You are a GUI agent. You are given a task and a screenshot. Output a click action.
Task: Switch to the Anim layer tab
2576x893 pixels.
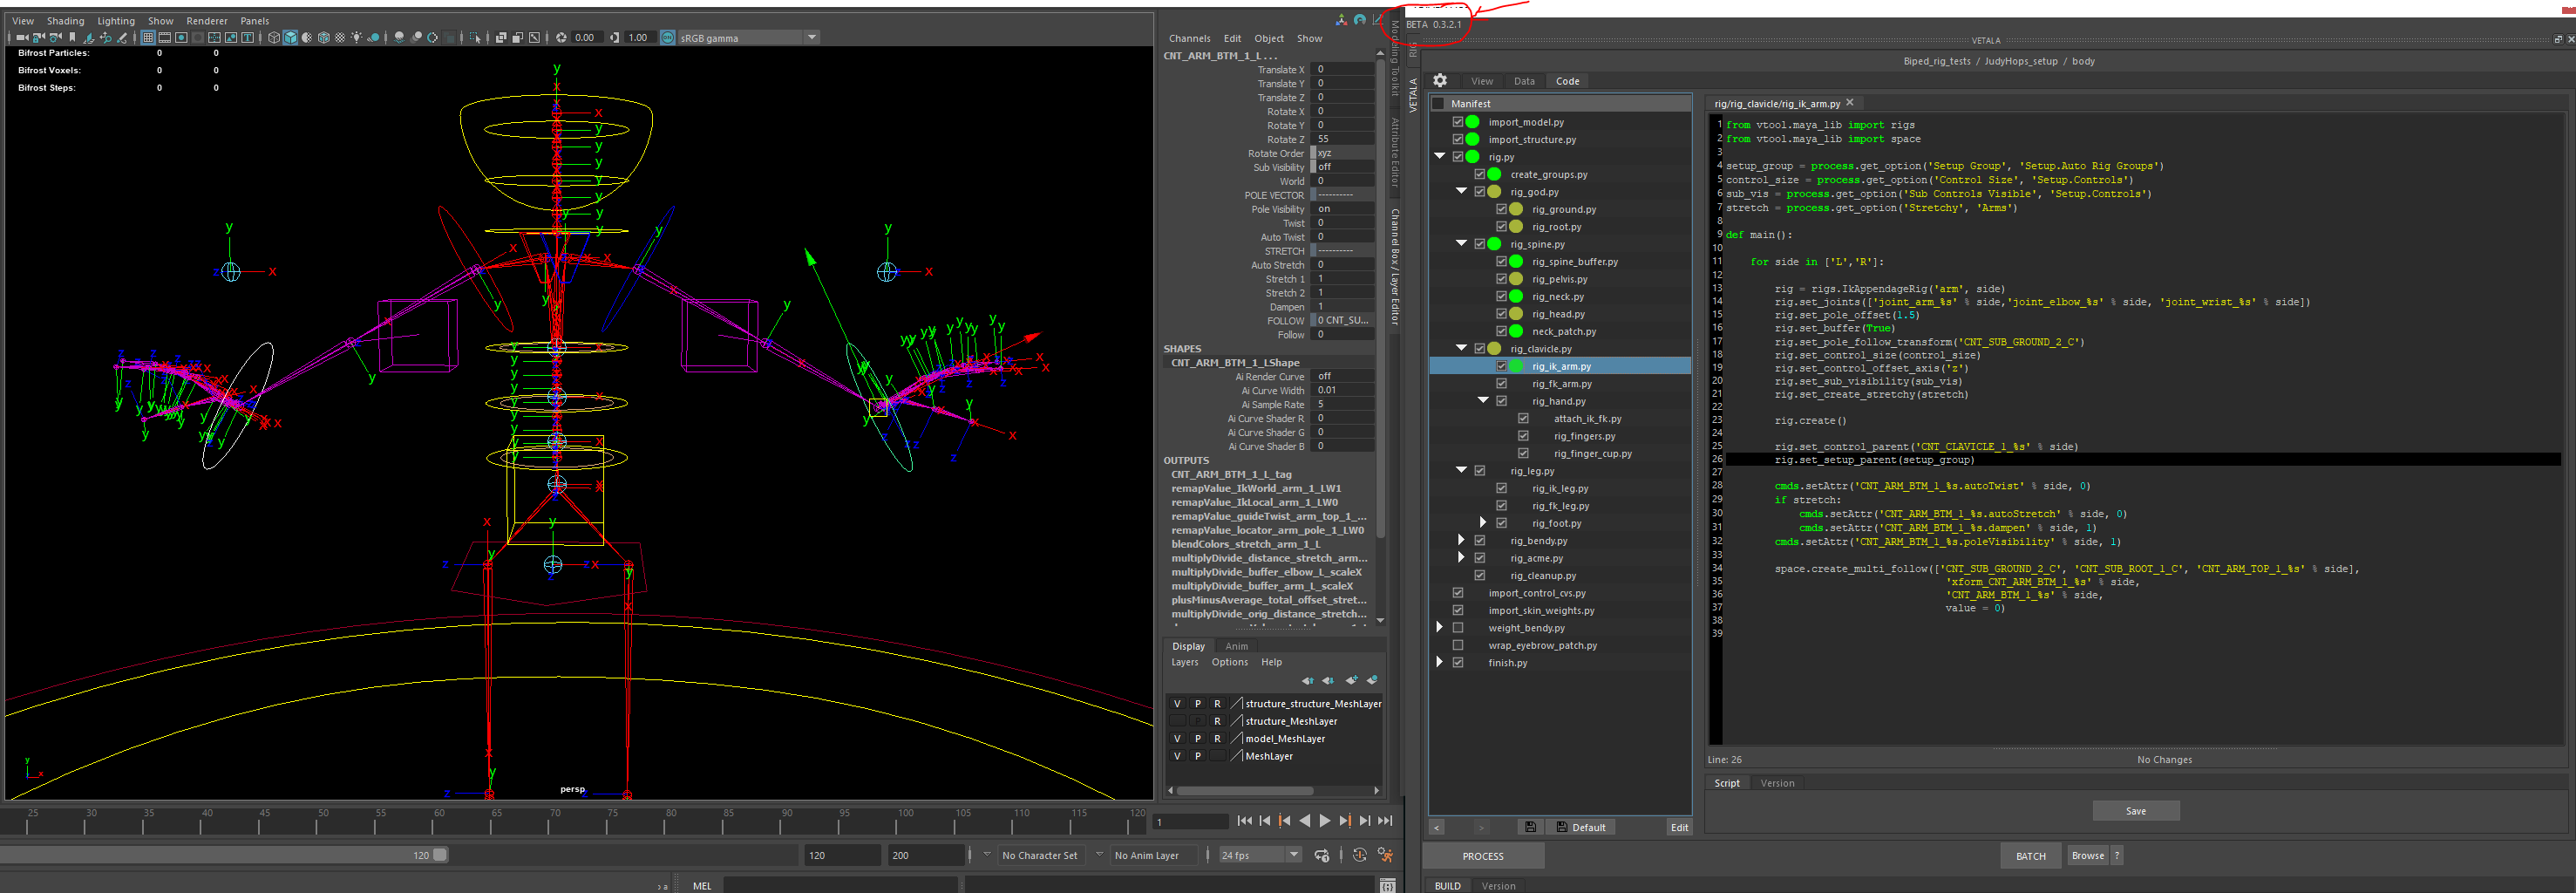click(1237, 646)
